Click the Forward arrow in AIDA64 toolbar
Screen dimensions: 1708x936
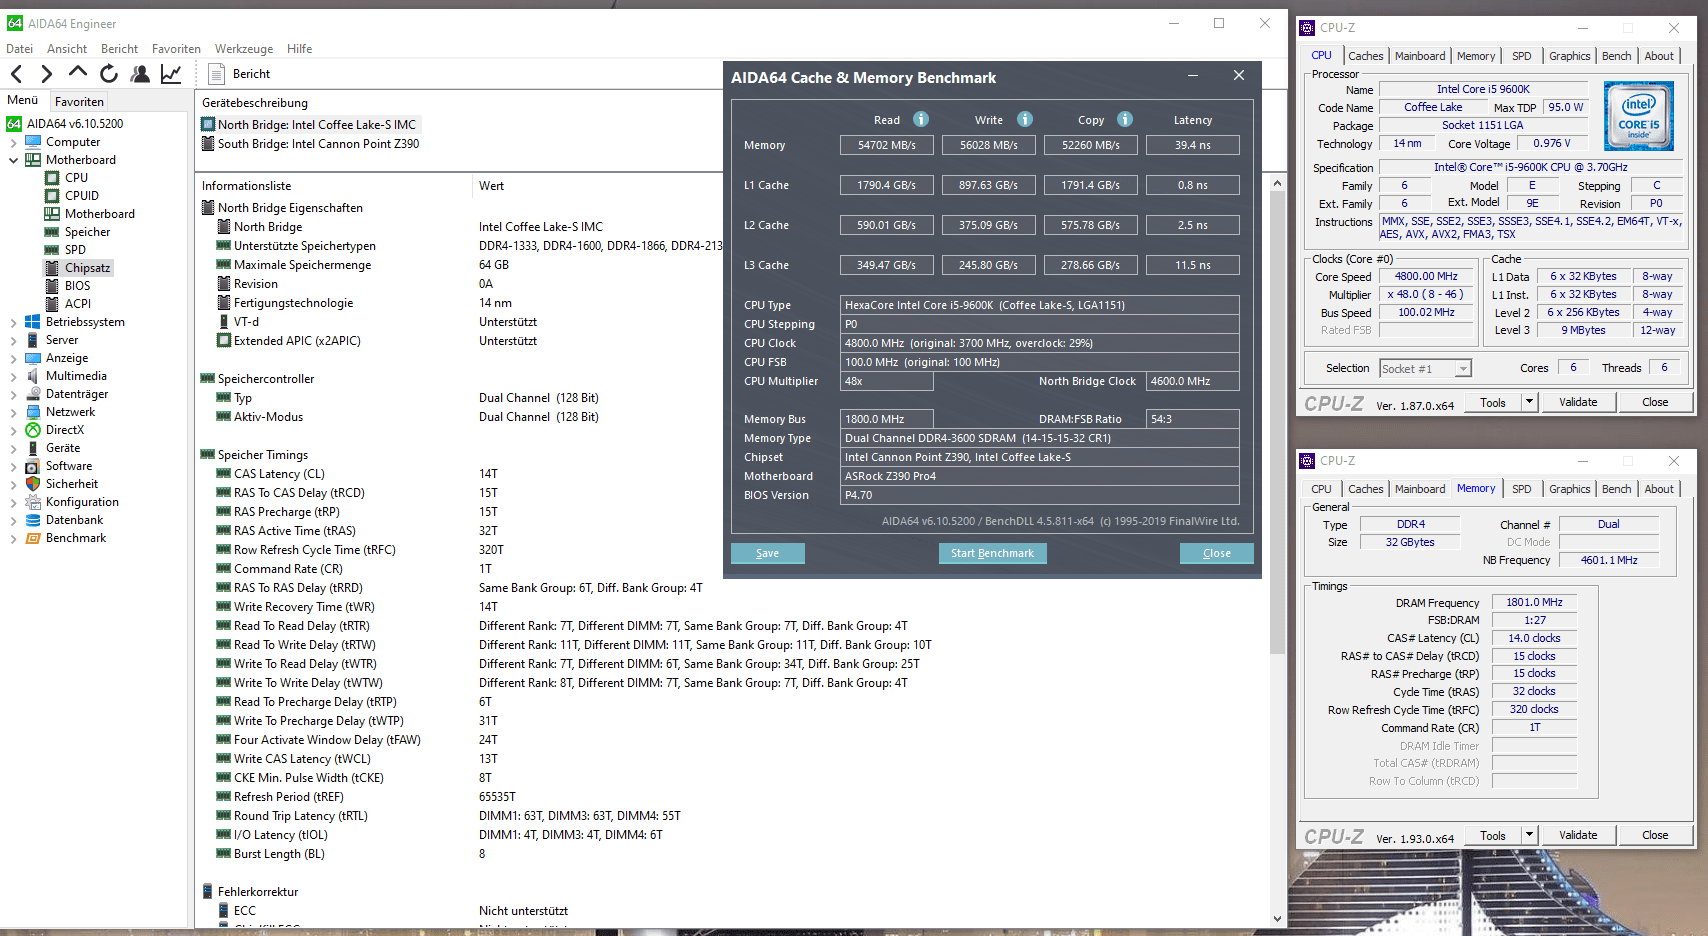point(46,74)
